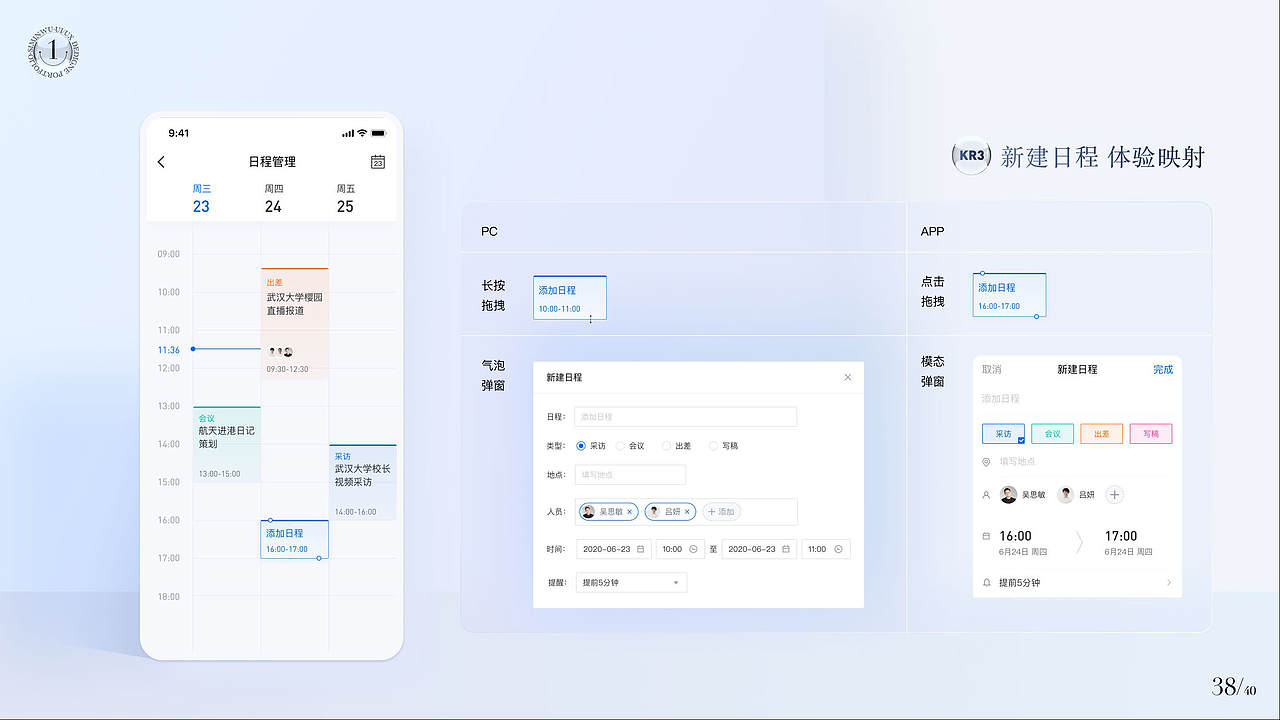Click clock icon in 10:00 time field
Viewport: 1280px width, 720px height.
pos(693,549)
